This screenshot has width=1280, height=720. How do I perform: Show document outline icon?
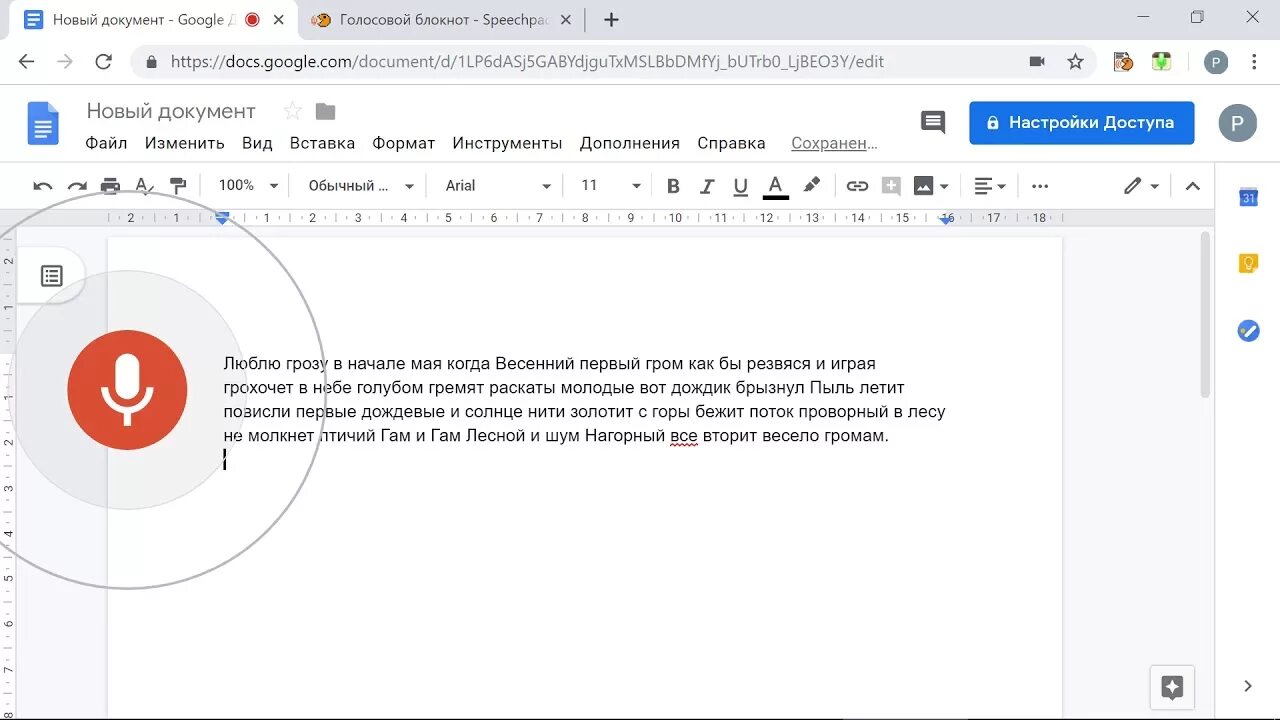[x=52, y=276]
